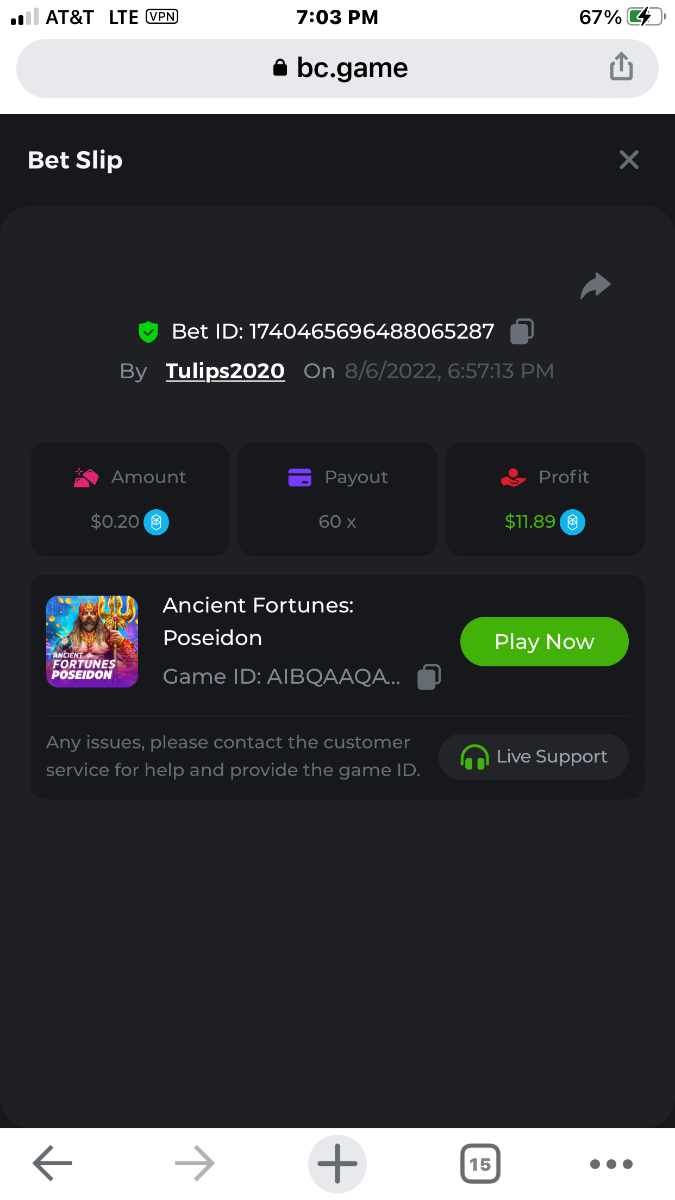
Task: Show the 15 open tabs
Action: pos(480,1164)
